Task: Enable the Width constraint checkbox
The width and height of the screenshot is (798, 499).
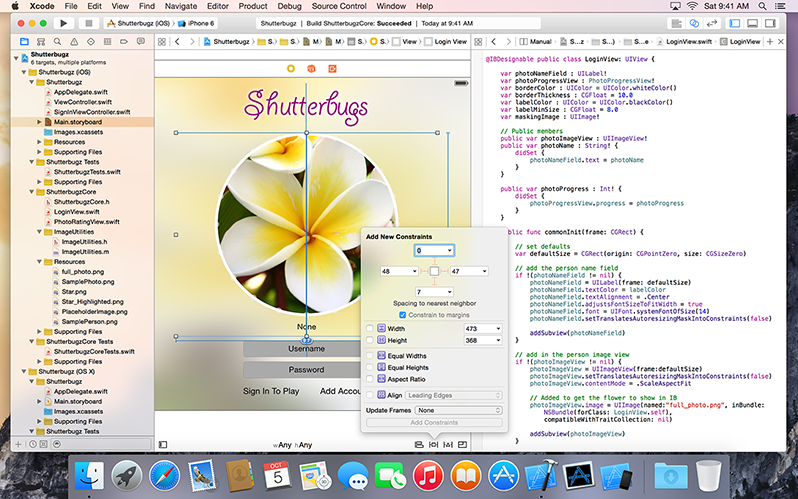Action: coord(370,328)
